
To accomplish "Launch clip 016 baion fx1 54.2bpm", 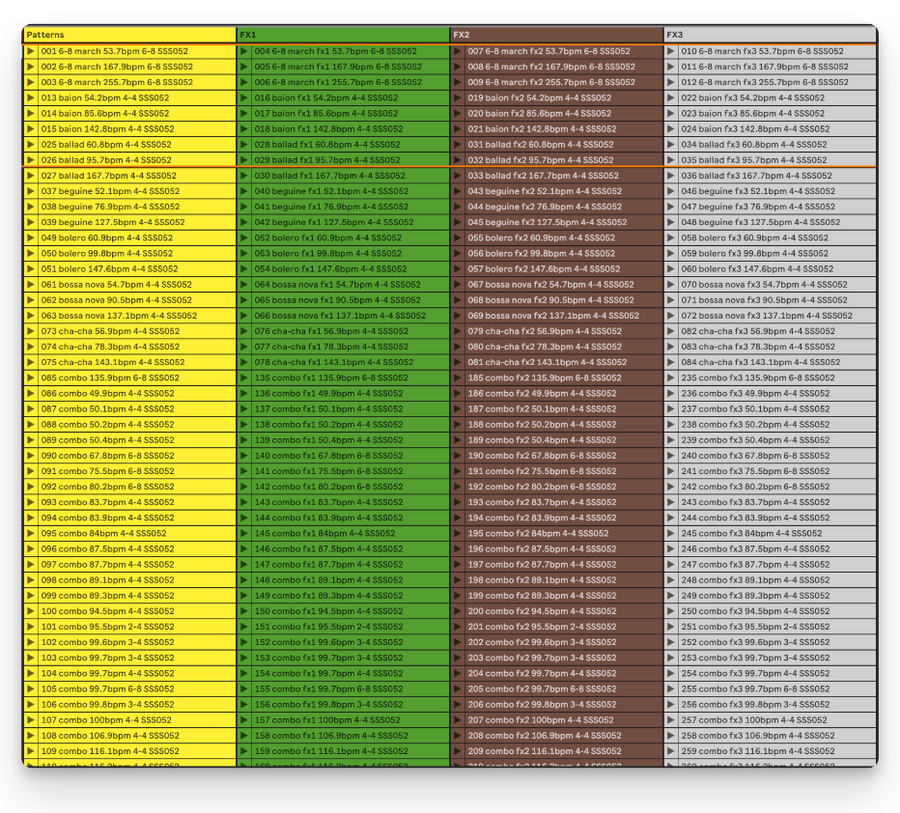I will click(x=244, y=98).
